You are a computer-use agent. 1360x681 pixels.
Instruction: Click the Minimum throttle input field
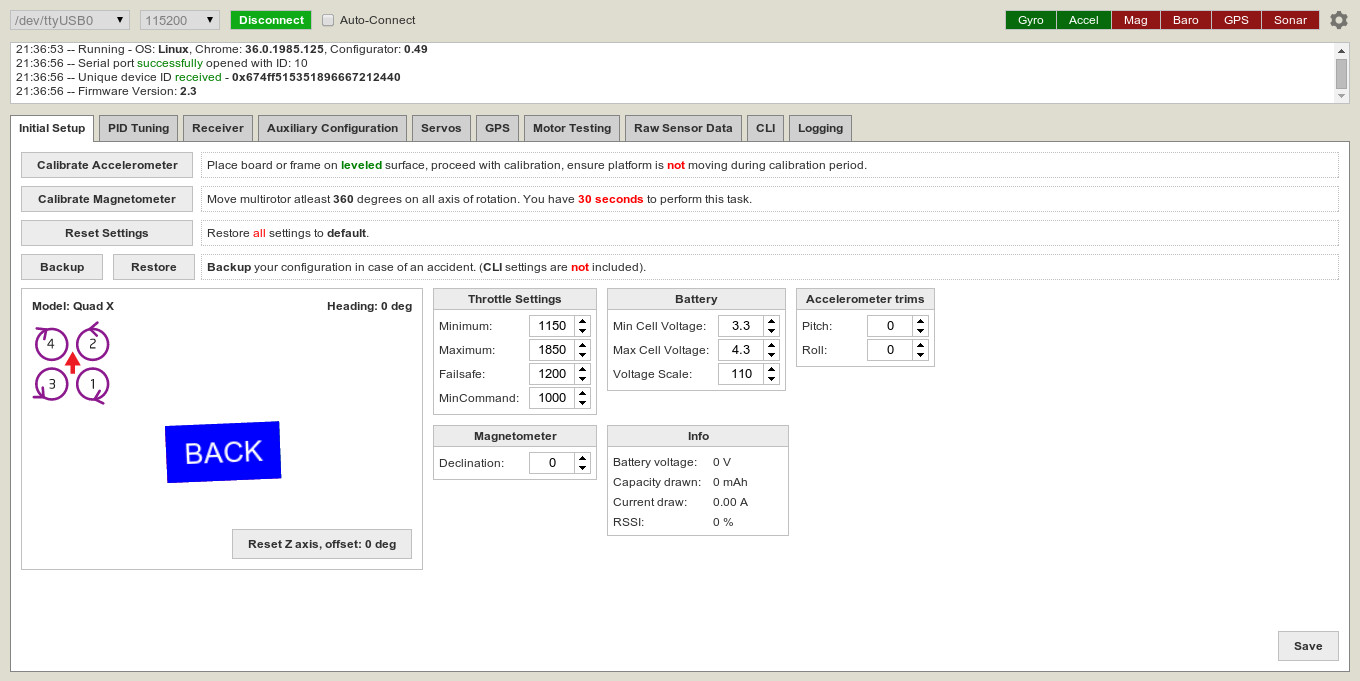(x=552, y=326)
